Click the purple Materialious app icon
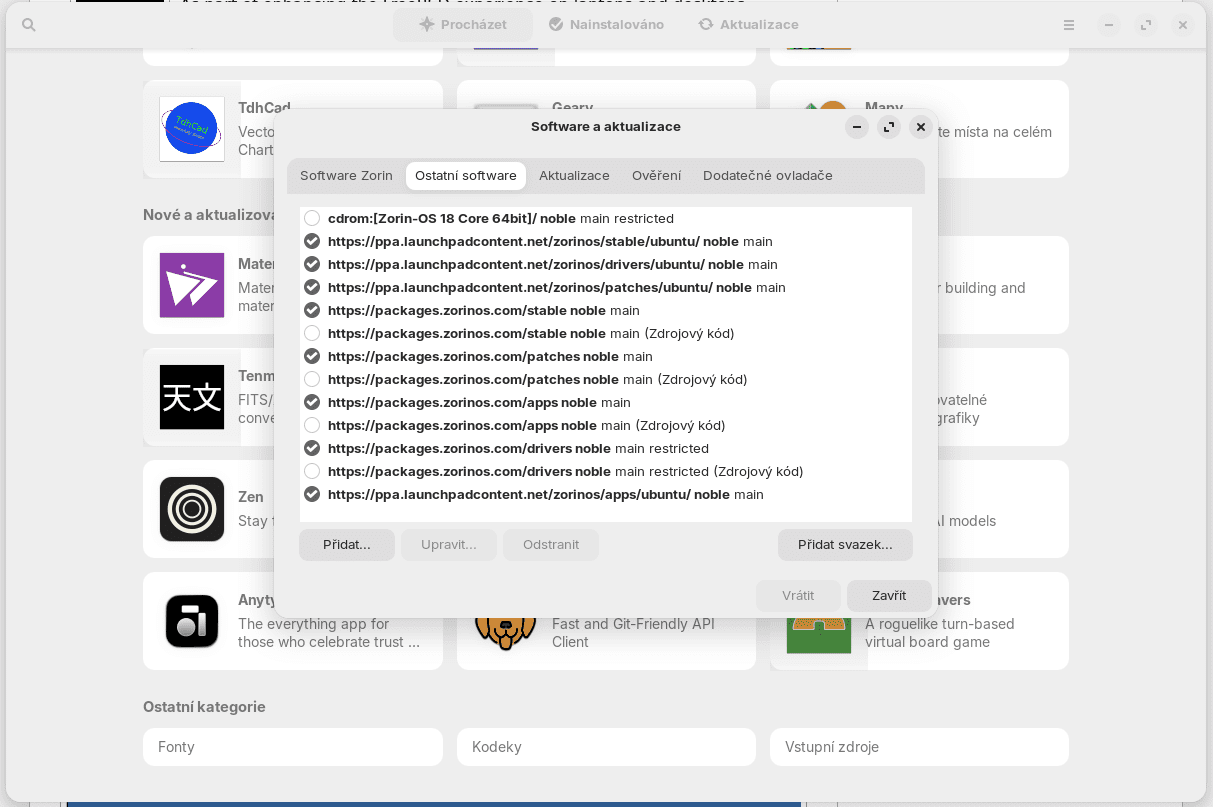The image size is (1213, 807). tap(192, 285)
